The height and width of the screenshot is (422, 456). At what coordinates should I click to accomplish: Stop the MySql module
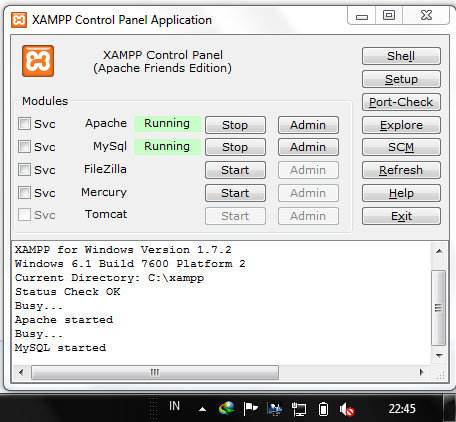(235, 147)
